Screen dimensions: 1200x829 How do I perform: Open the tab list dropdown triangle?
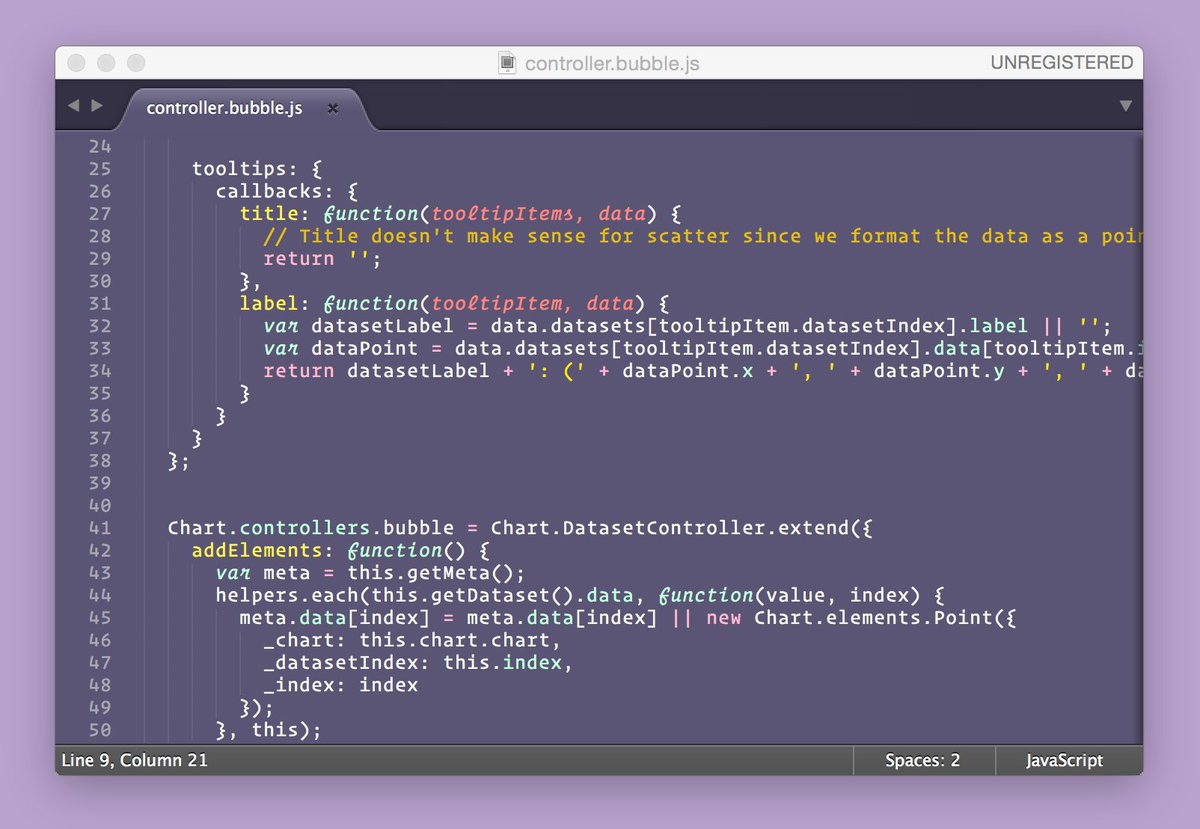1125,105
